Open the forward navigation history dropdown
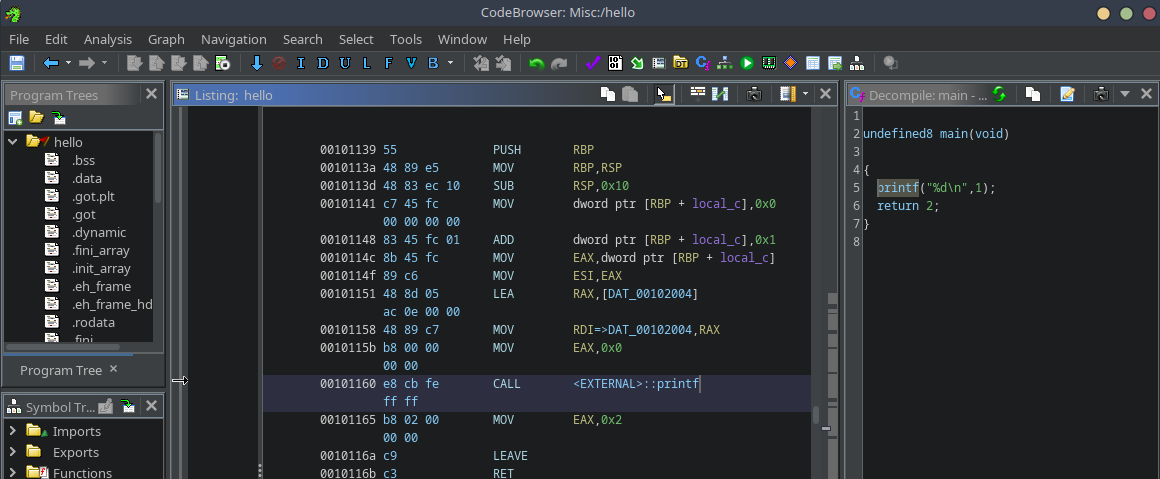The image size is (1160, 479). (x=104, y=64)
